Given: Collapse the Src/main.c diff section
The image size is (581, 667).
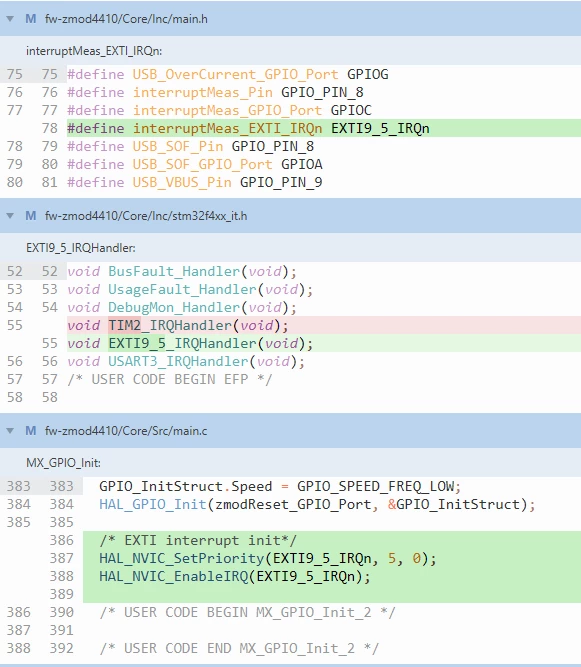Looking at the screenshot, I should point(10,430).
